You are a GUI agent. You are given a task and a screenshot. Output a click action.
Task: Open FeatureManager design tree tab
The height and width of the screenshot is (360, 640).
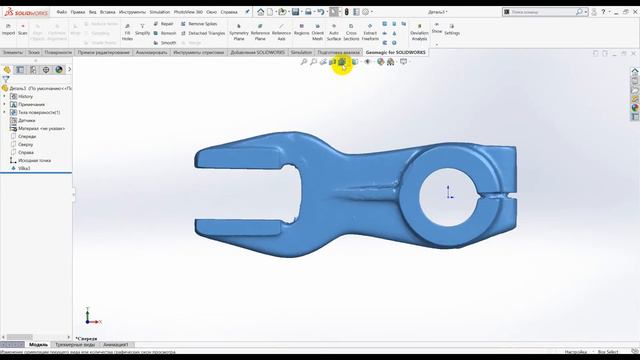(x=7, y=70)
